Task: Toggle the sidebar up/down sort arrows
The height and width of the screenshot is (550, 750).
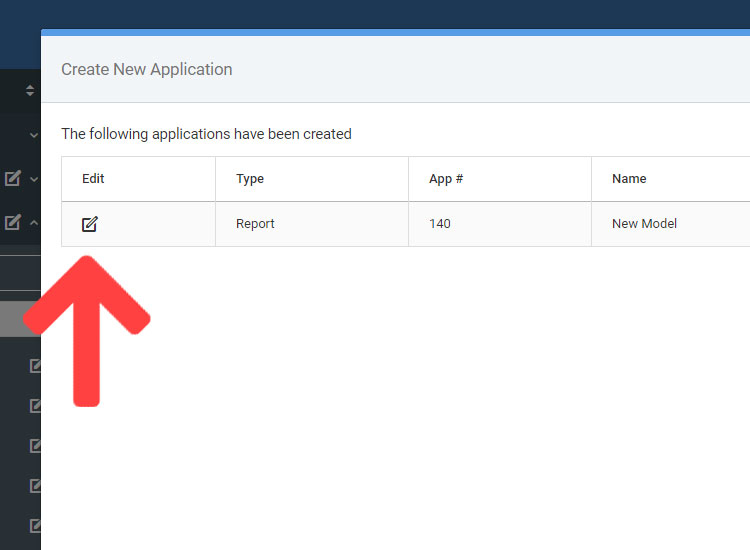Action: coord(30,90)
